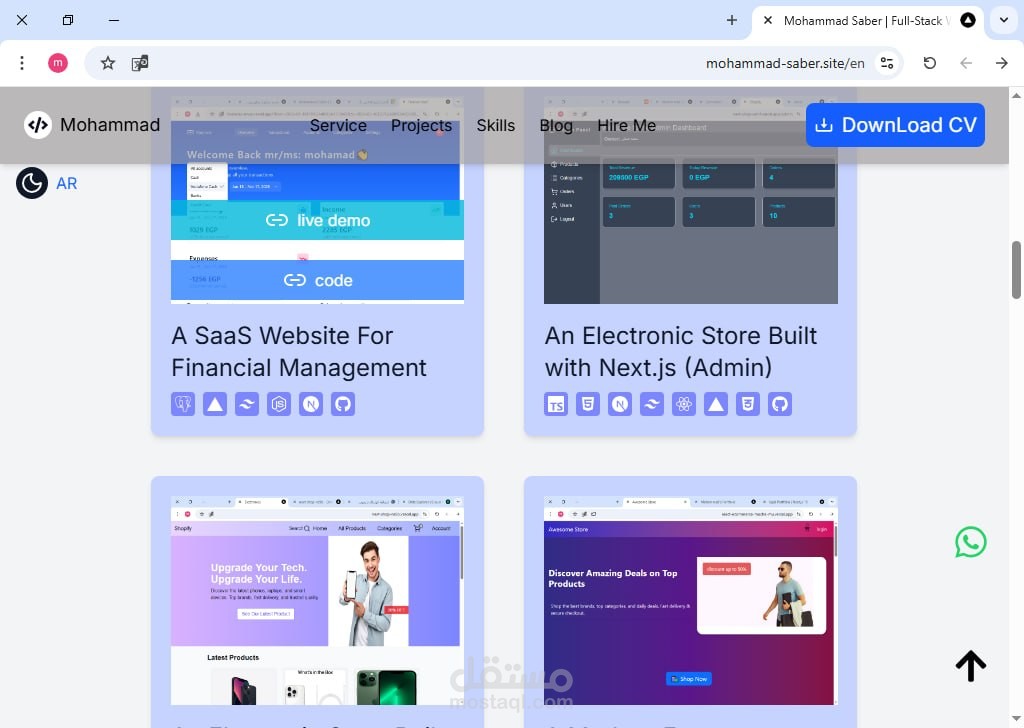The image size is (1024, 728).
Task: Go to Skills in the navbar
Action: click(x=496, y=125)
